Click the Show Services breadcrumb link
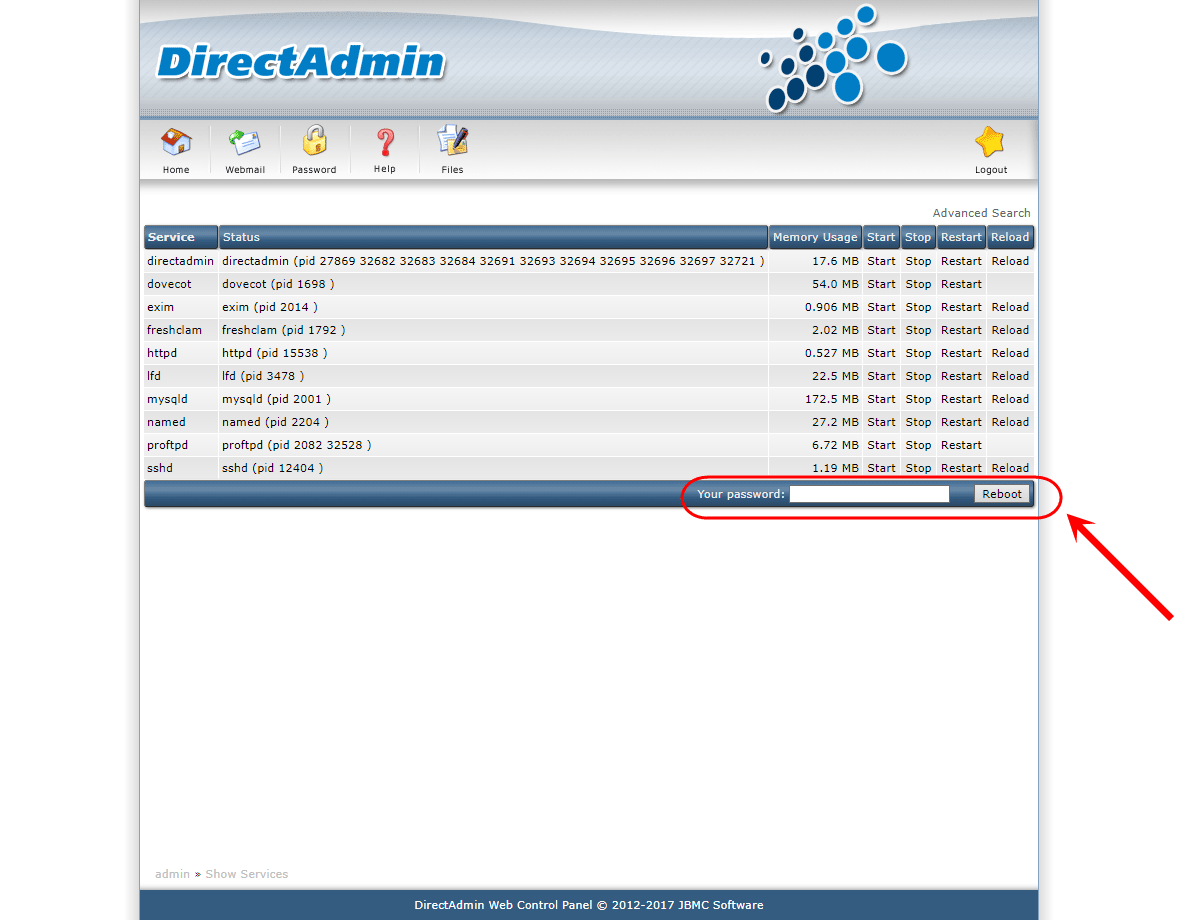The image size is (1179, 920). [247, 873]
